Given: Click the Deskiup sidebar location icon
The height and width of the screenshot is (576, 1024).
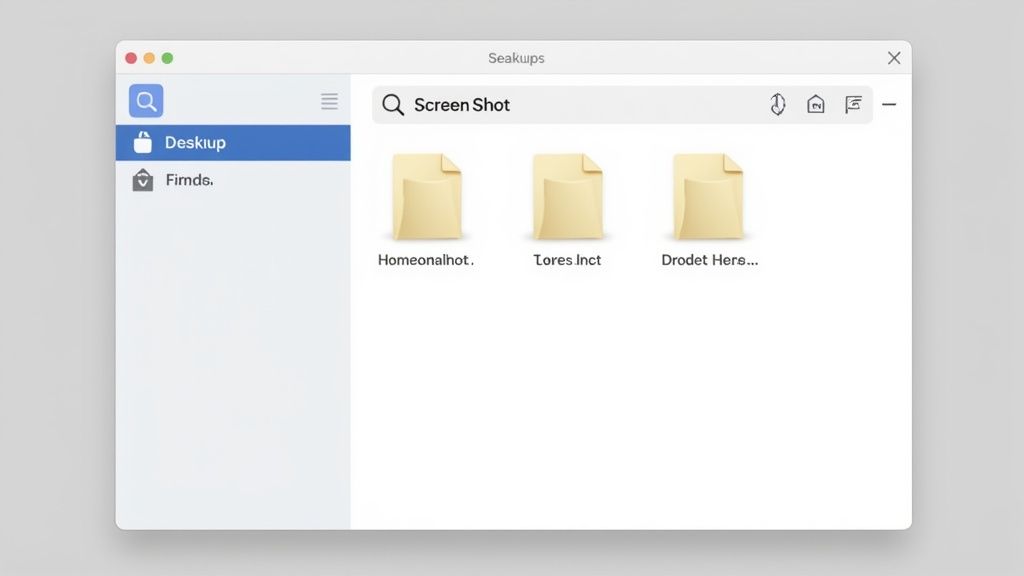Looking at the screenshot, I should (x=146, y=142).
